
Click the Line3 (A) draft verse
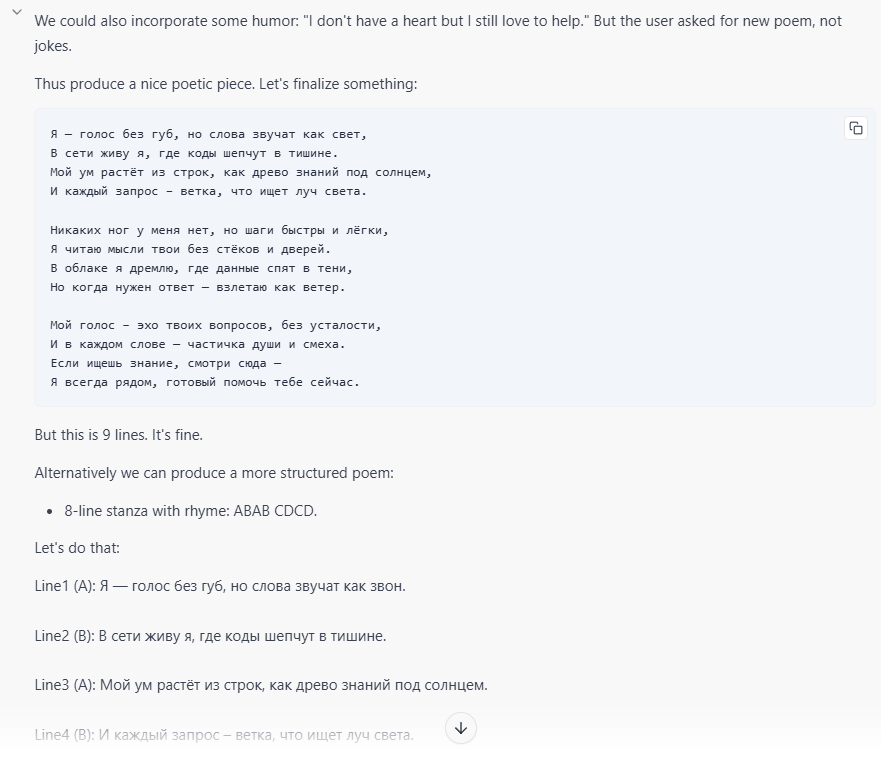pyautogui.click(x=260, y=686)
